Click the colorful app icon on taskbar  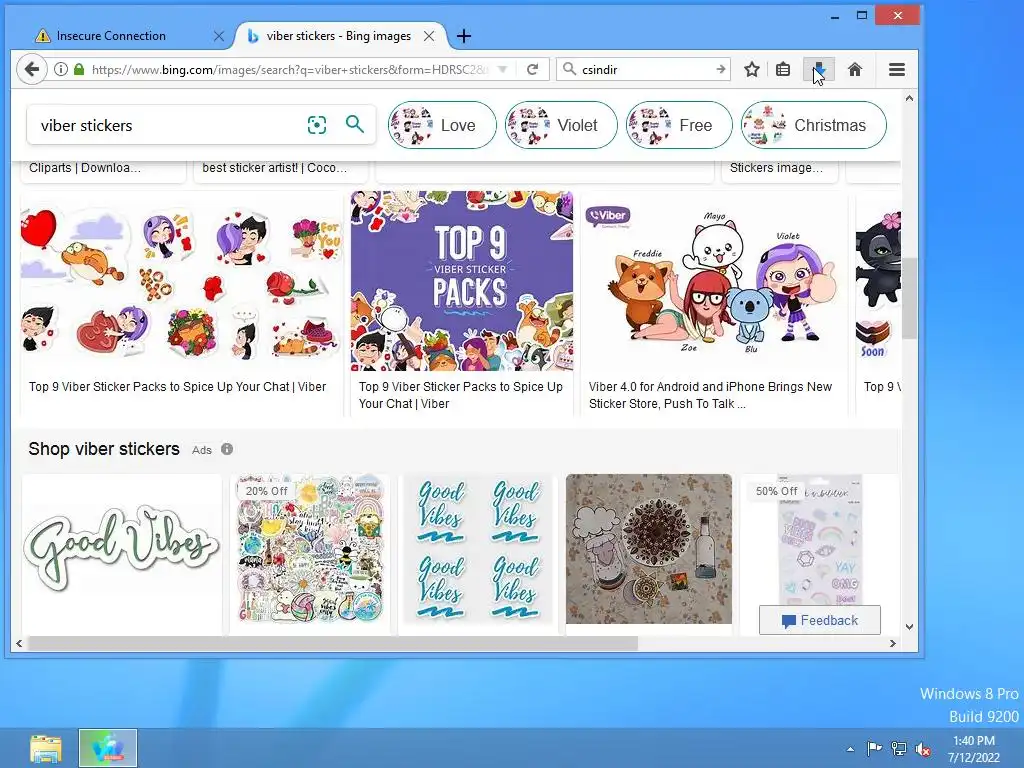pyautogui.click(x=108, y=748)
